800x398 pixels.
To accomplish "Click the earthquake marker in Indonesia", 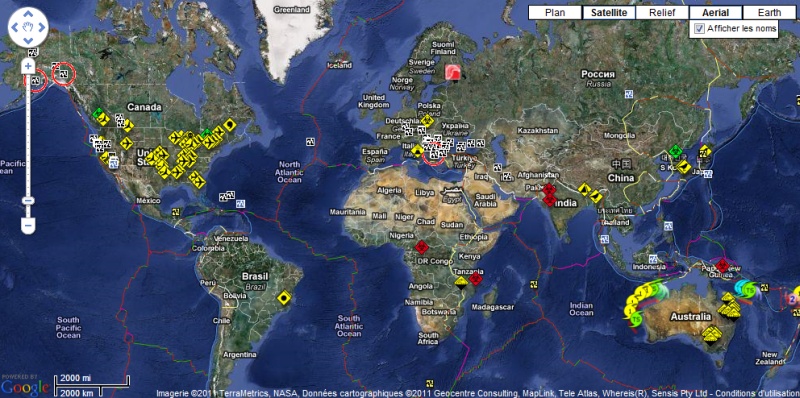I will pyautogui.click(x=652, y=258).
